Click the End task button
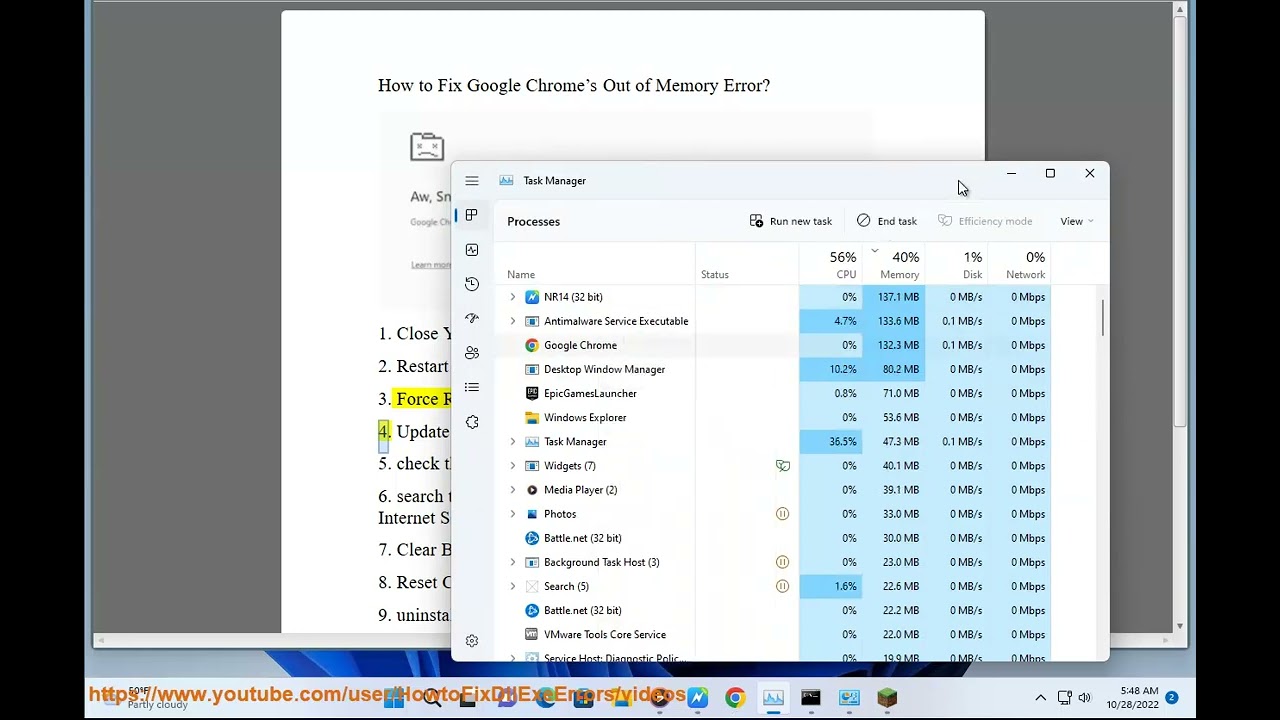Viewport: 1280px width, 720px height. tap(887, 221)
